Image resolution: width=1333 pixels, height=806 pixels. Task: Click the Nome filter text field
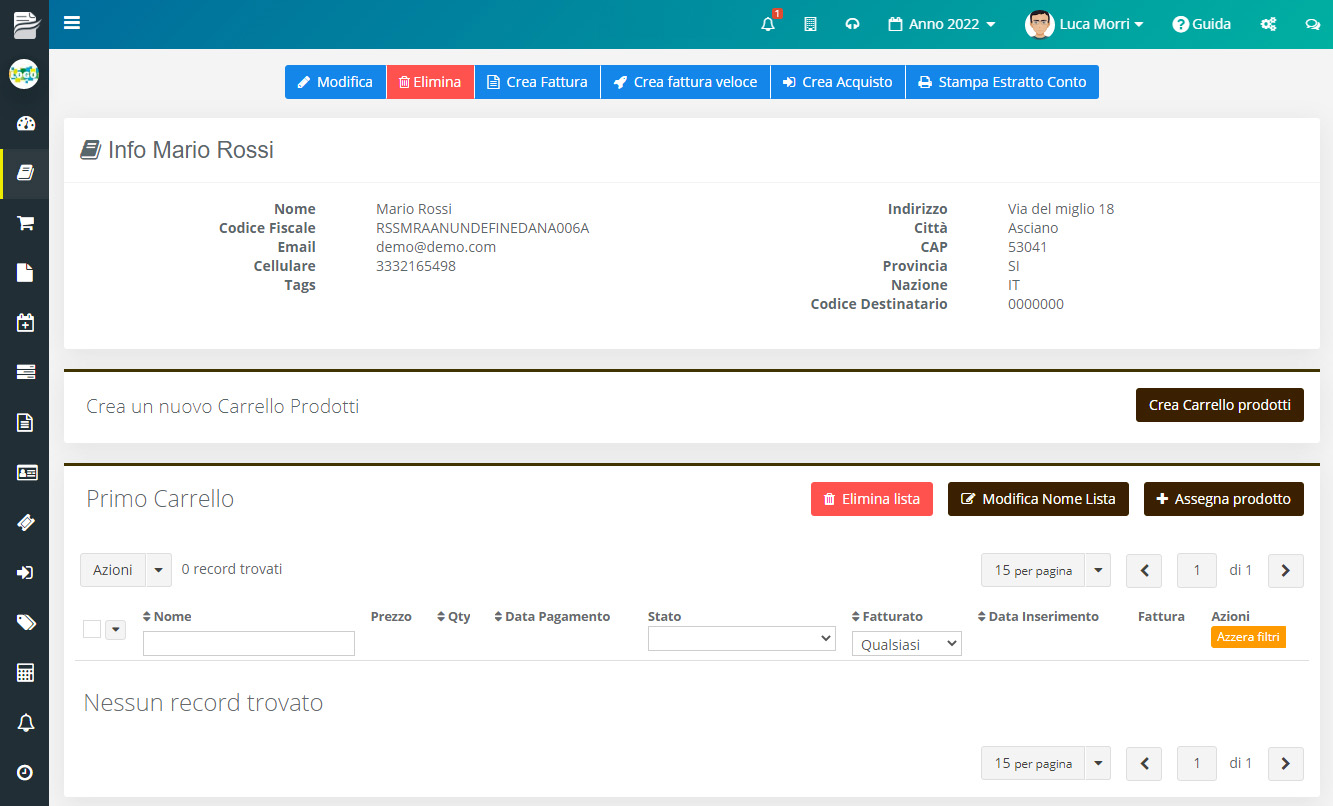pos(249,643)
